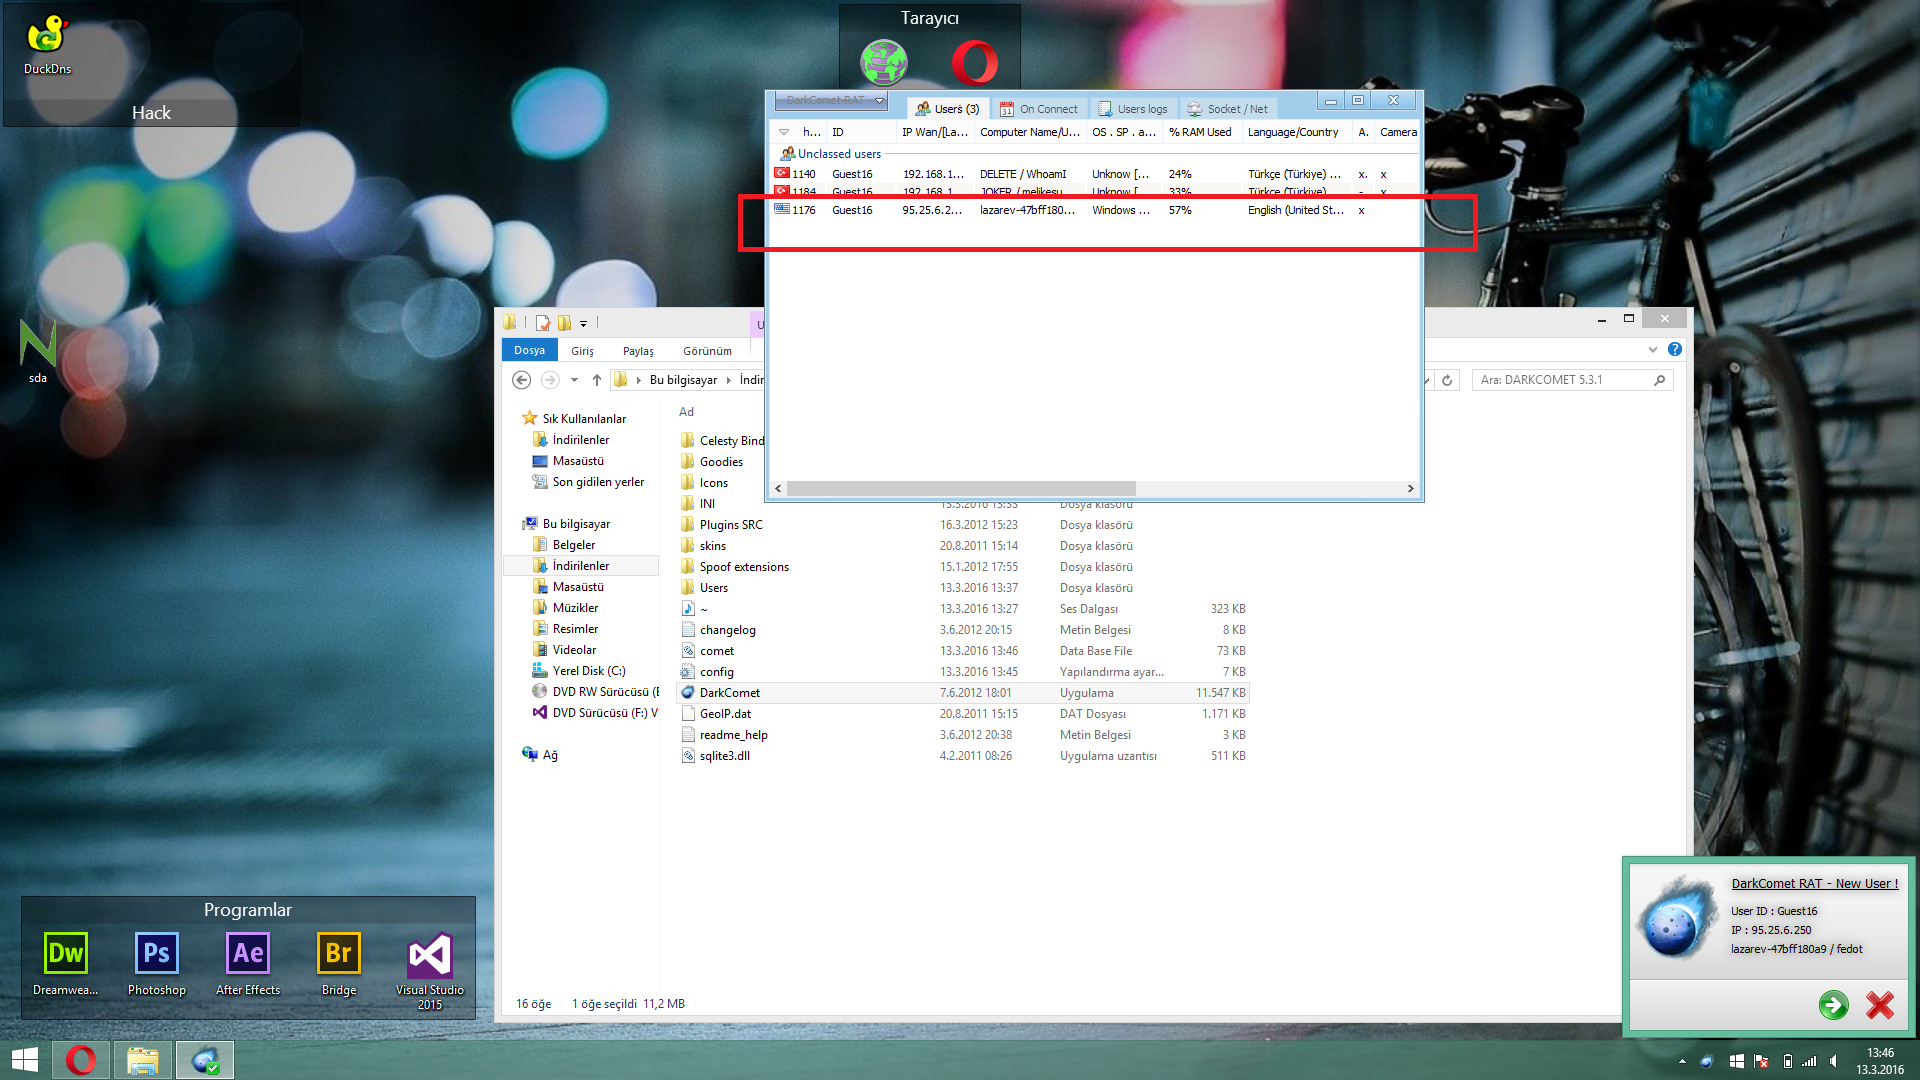This screenshot has width=1920, height=1080.
Task: Go back in File Explorer
Action: click(521, 380)
